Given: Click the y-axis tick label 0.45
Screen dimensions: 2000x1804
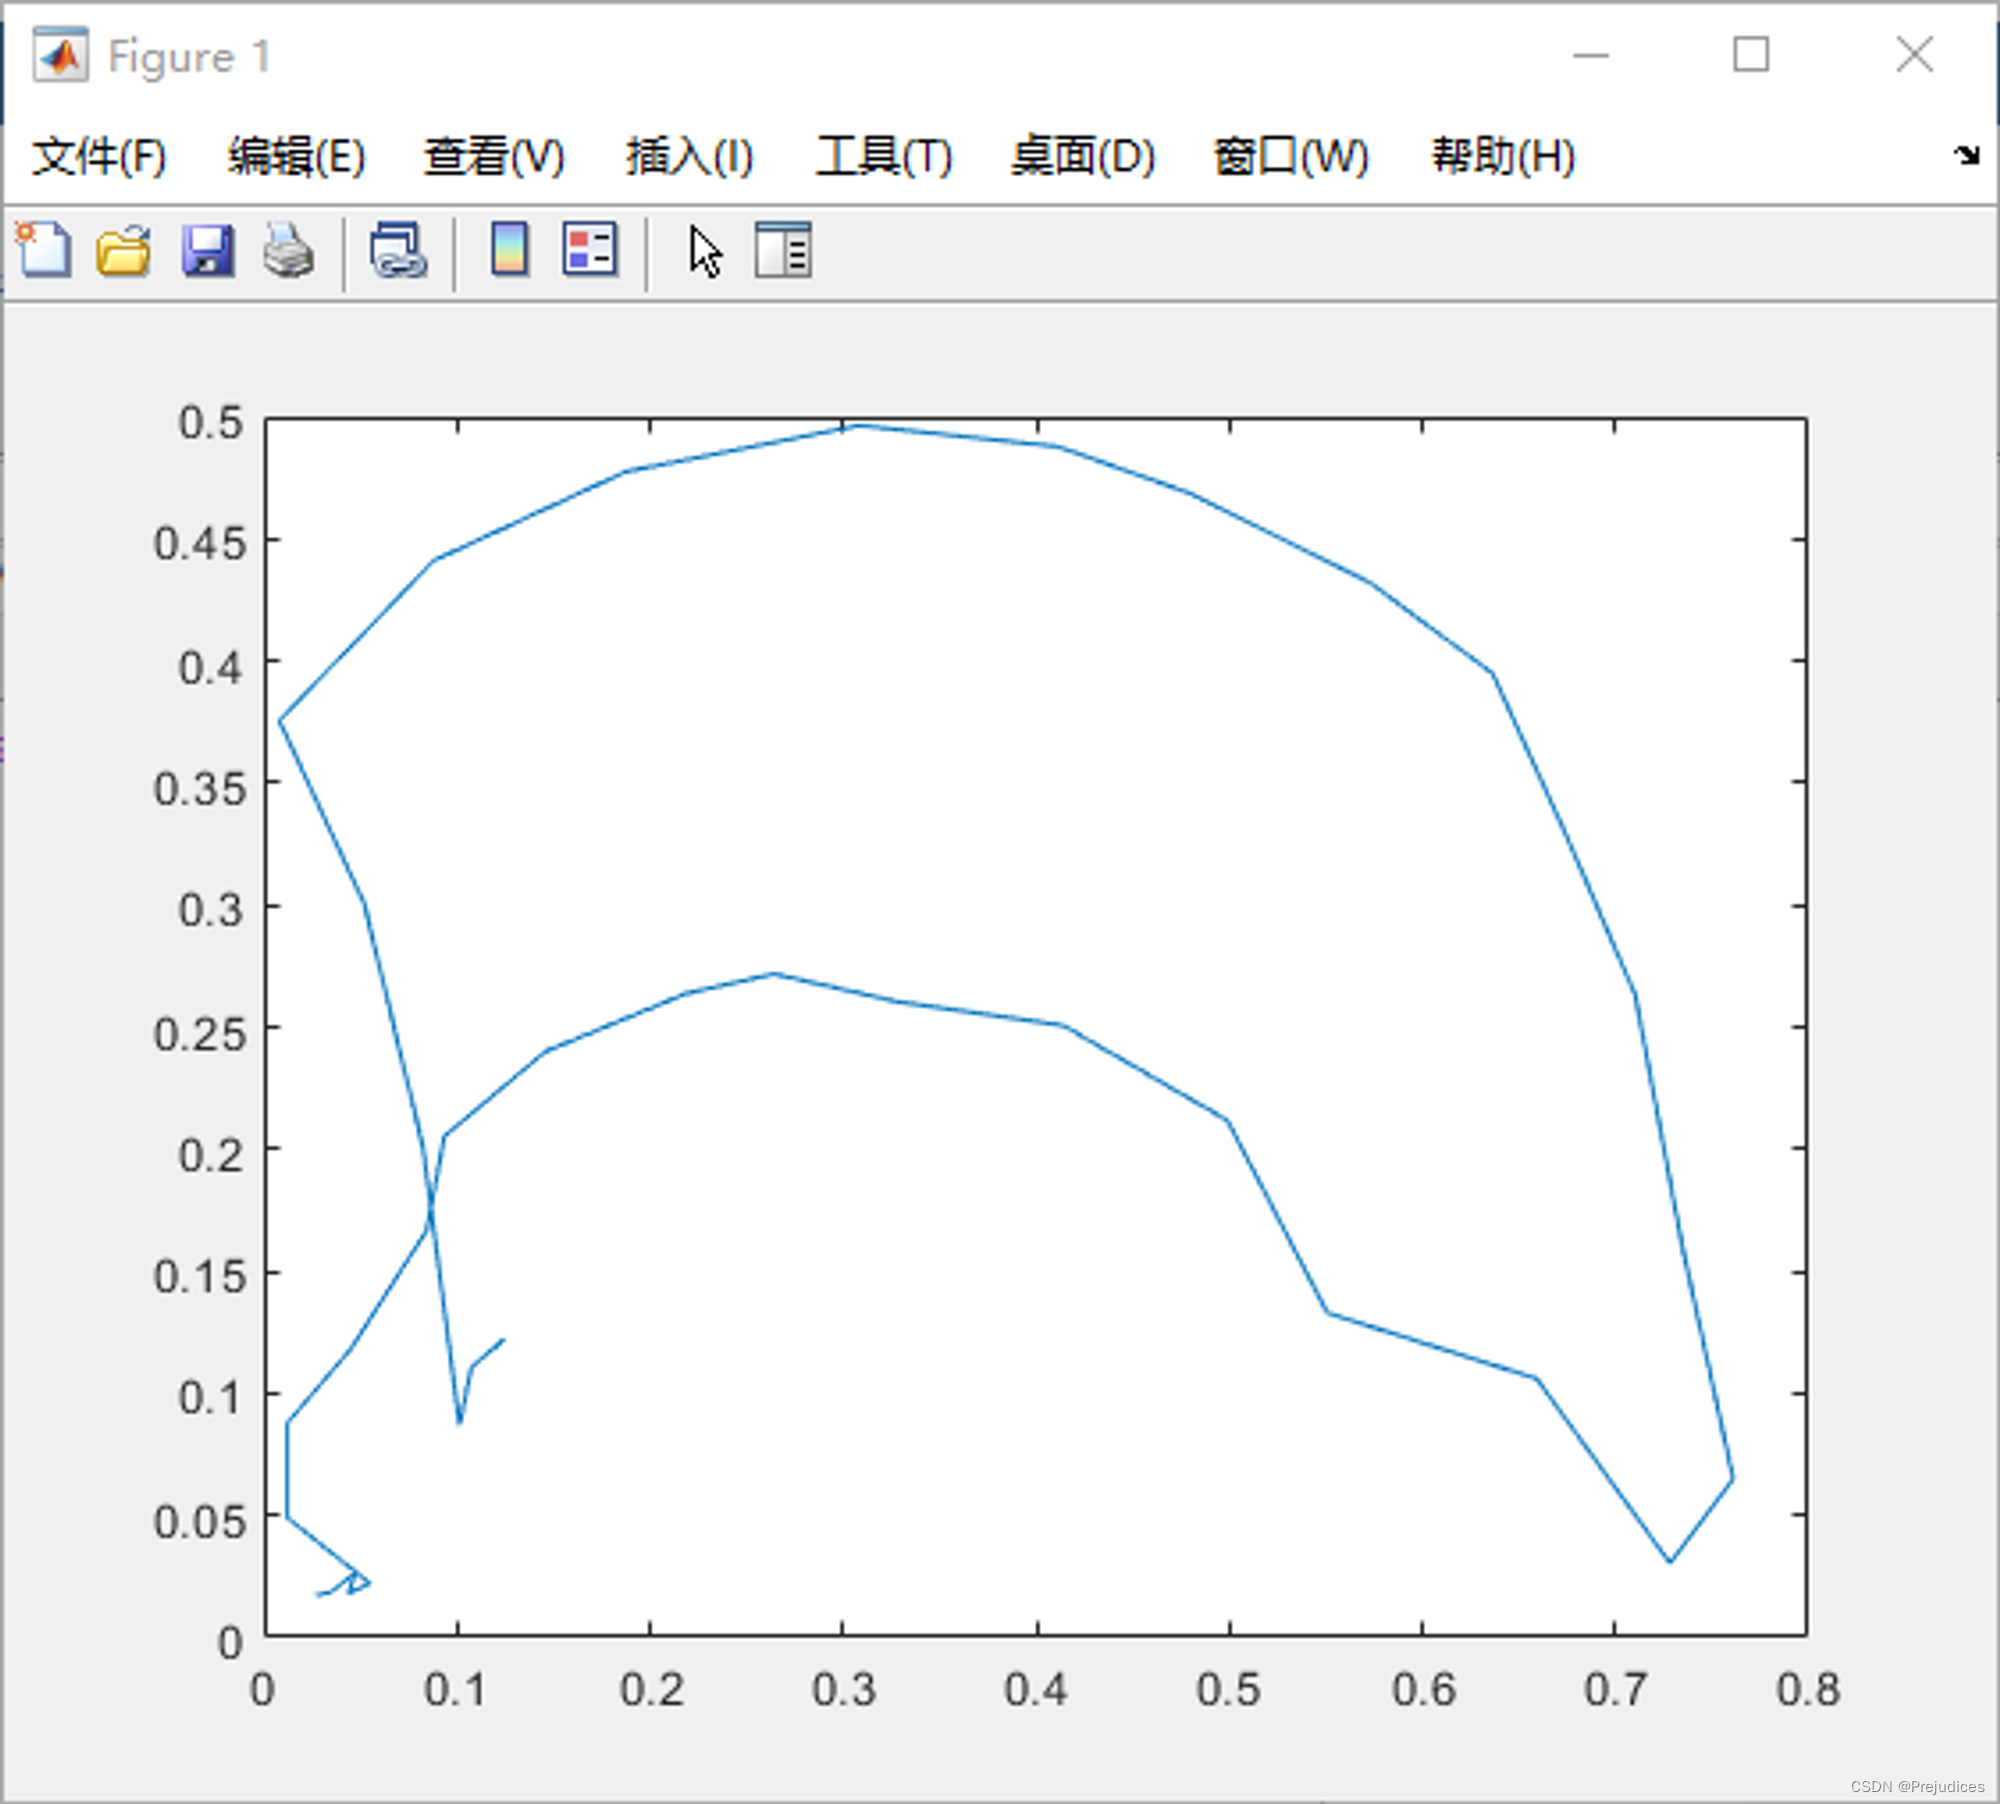Looking at the screenshot, I should (x=200, y=544).
